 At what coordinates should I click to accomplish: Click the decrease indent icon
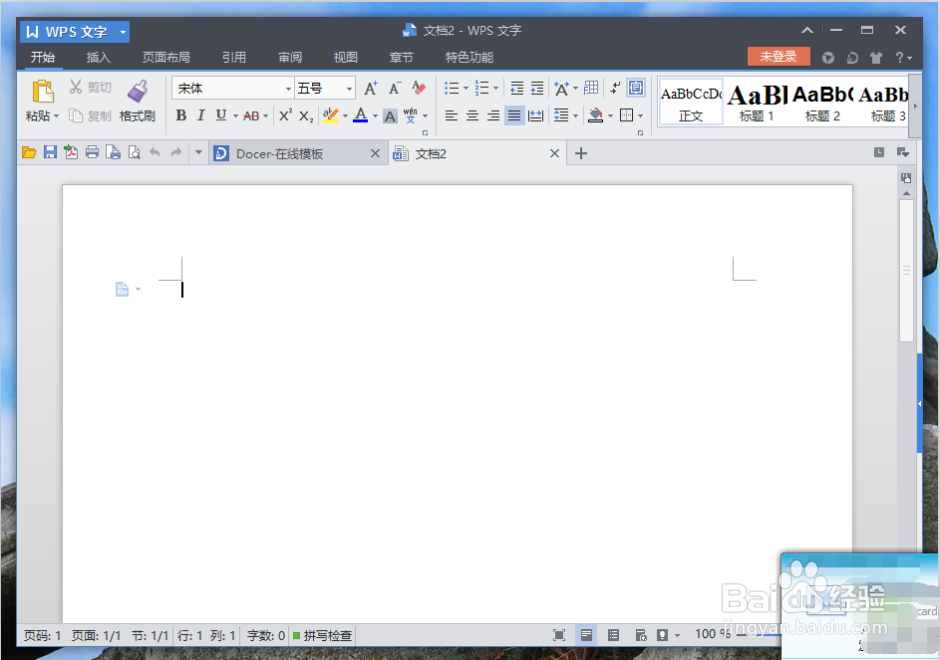[517, 89]
